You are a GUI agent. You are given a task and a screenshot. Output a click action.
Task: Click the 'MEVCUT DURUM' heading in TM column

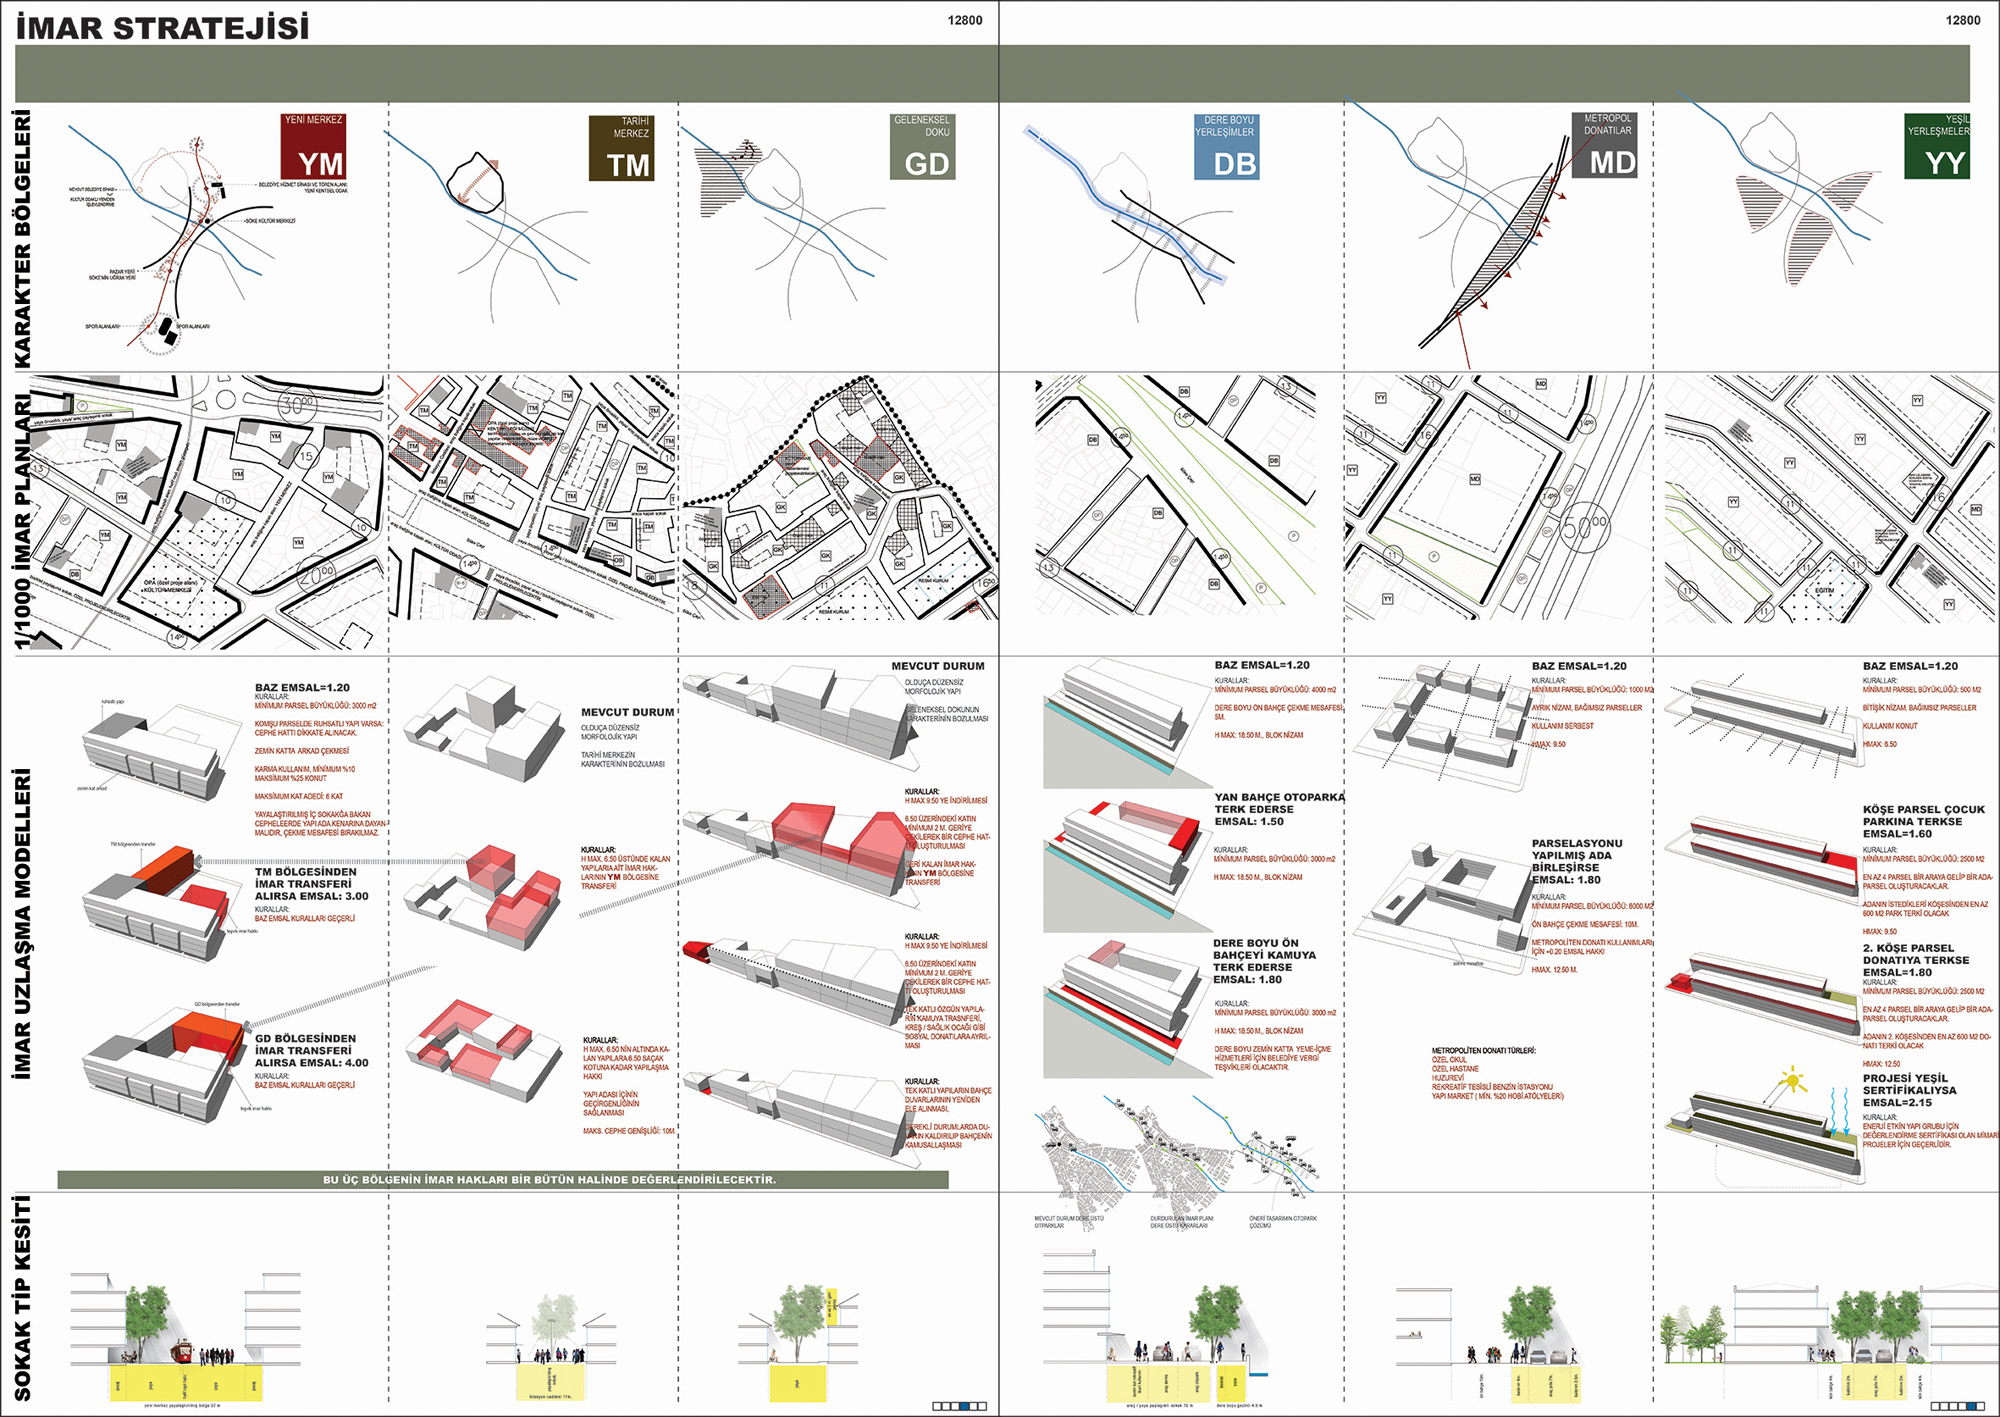tap(628, 712)
